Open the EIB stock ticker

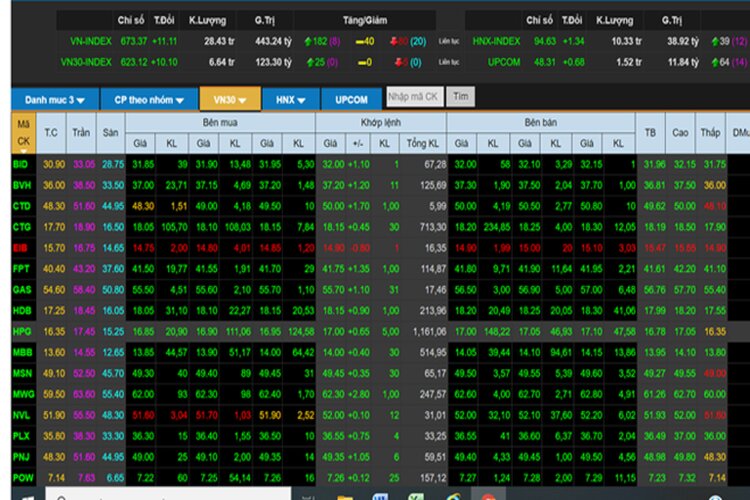click(x=20, y=248)
